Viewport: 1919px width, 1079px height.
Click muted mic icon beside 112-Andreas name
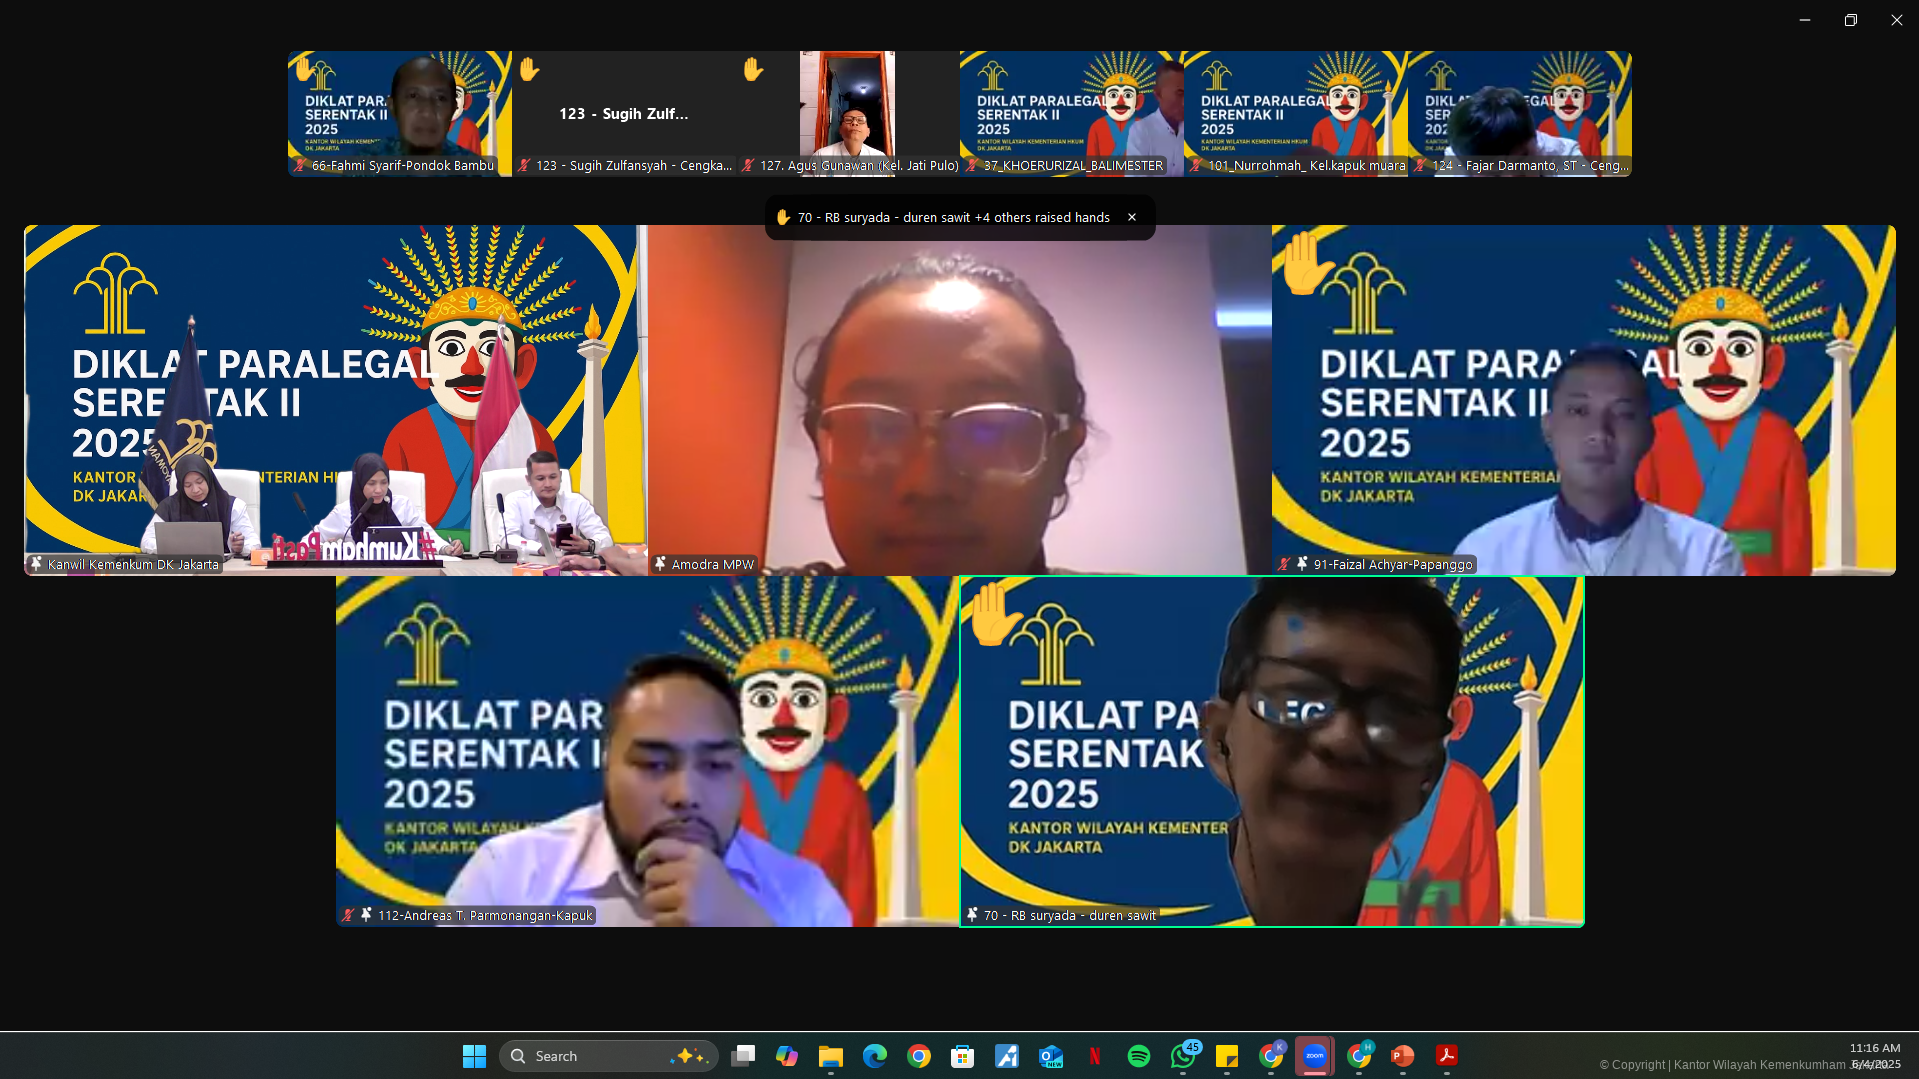coord(348,915)
